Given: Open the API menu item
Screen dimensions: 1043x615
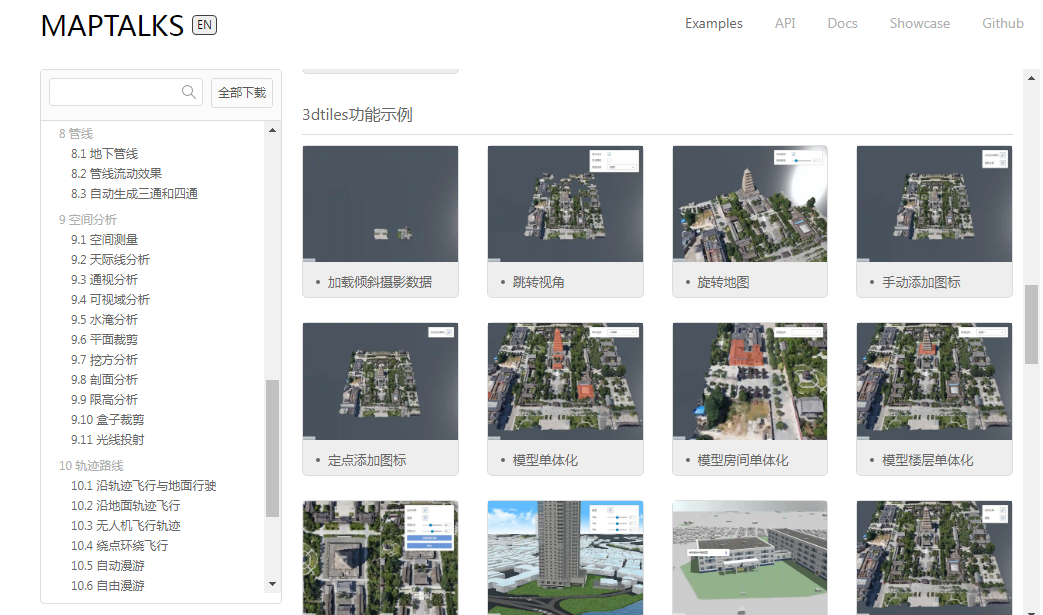Looking at the screenshot, I should click(x=785, y=23).
